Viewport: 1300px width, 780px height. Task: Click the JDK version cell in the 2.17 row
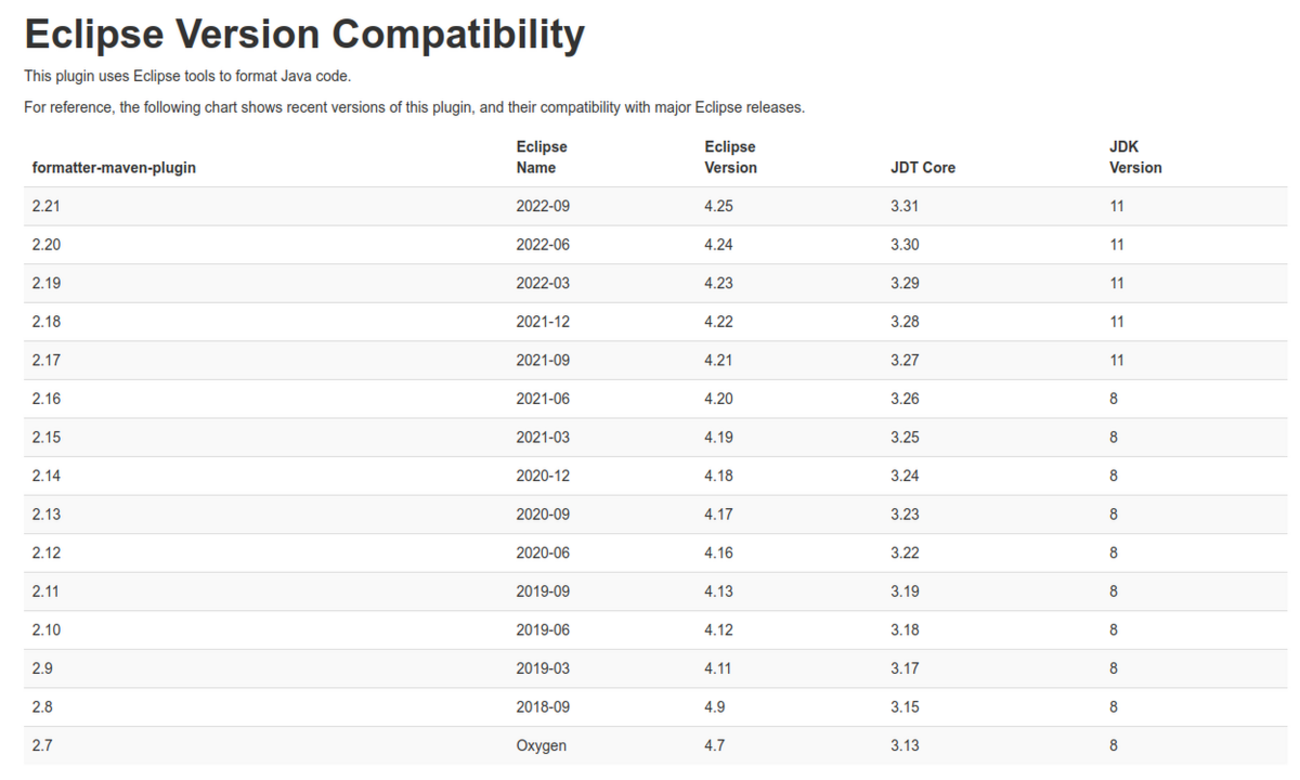[1116, 360]
